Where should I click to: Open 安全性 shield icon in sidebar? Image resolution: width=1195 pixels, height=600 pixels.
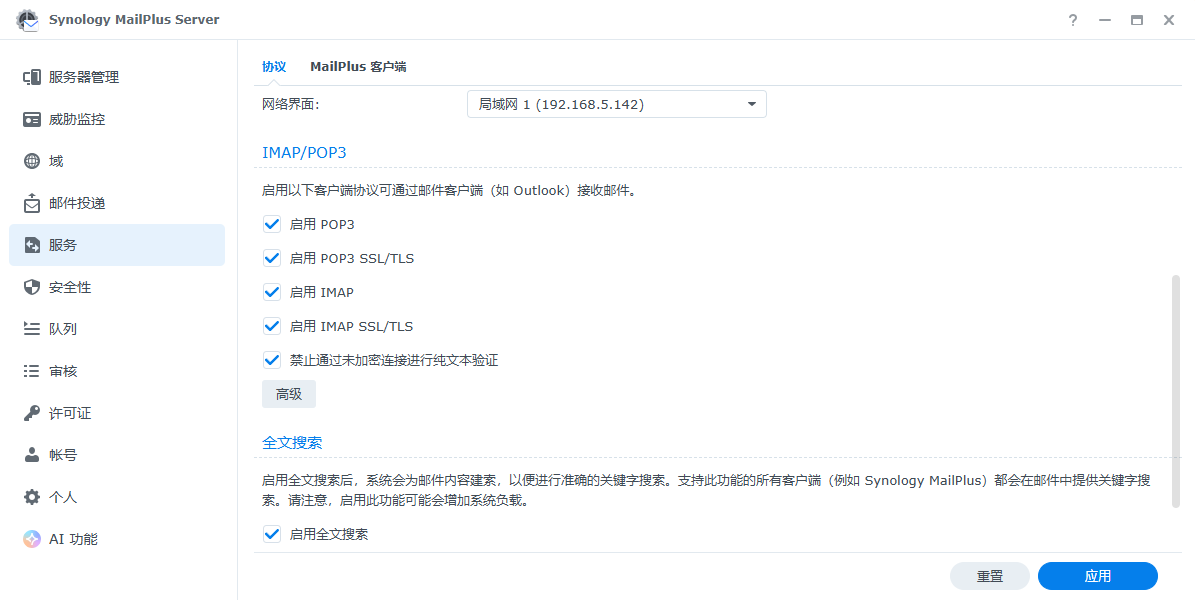(32, 287)
